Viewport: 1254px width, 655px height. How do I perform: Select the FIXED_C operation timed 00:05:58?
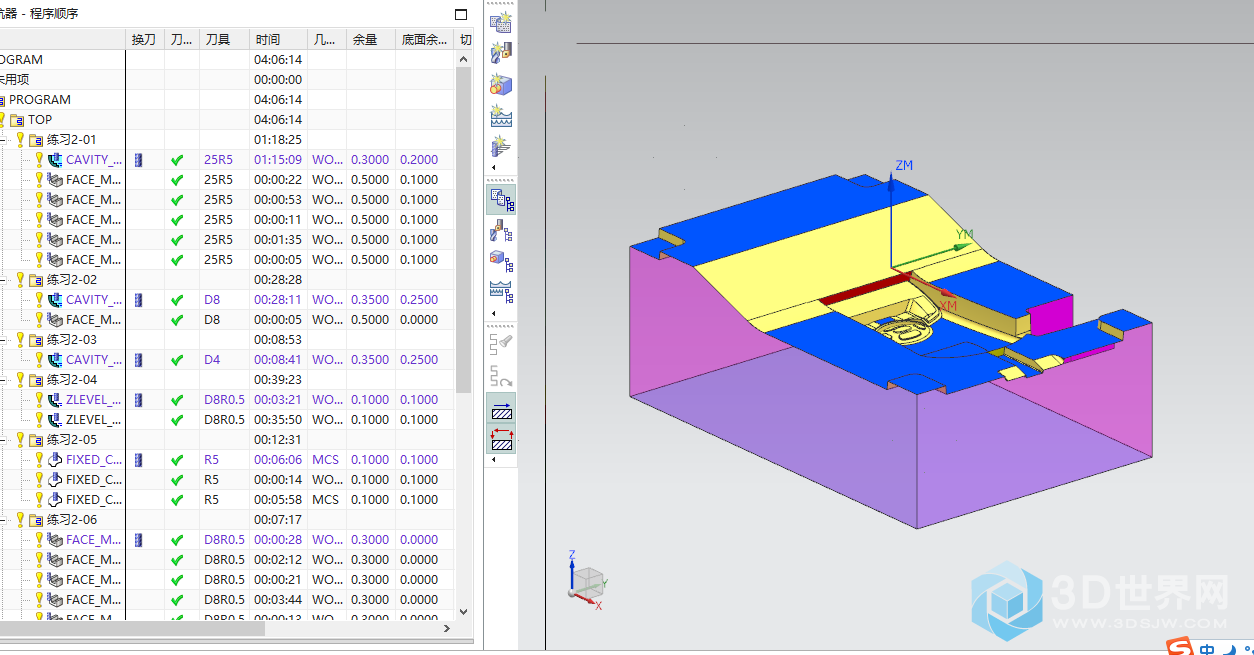click(94, 499)
